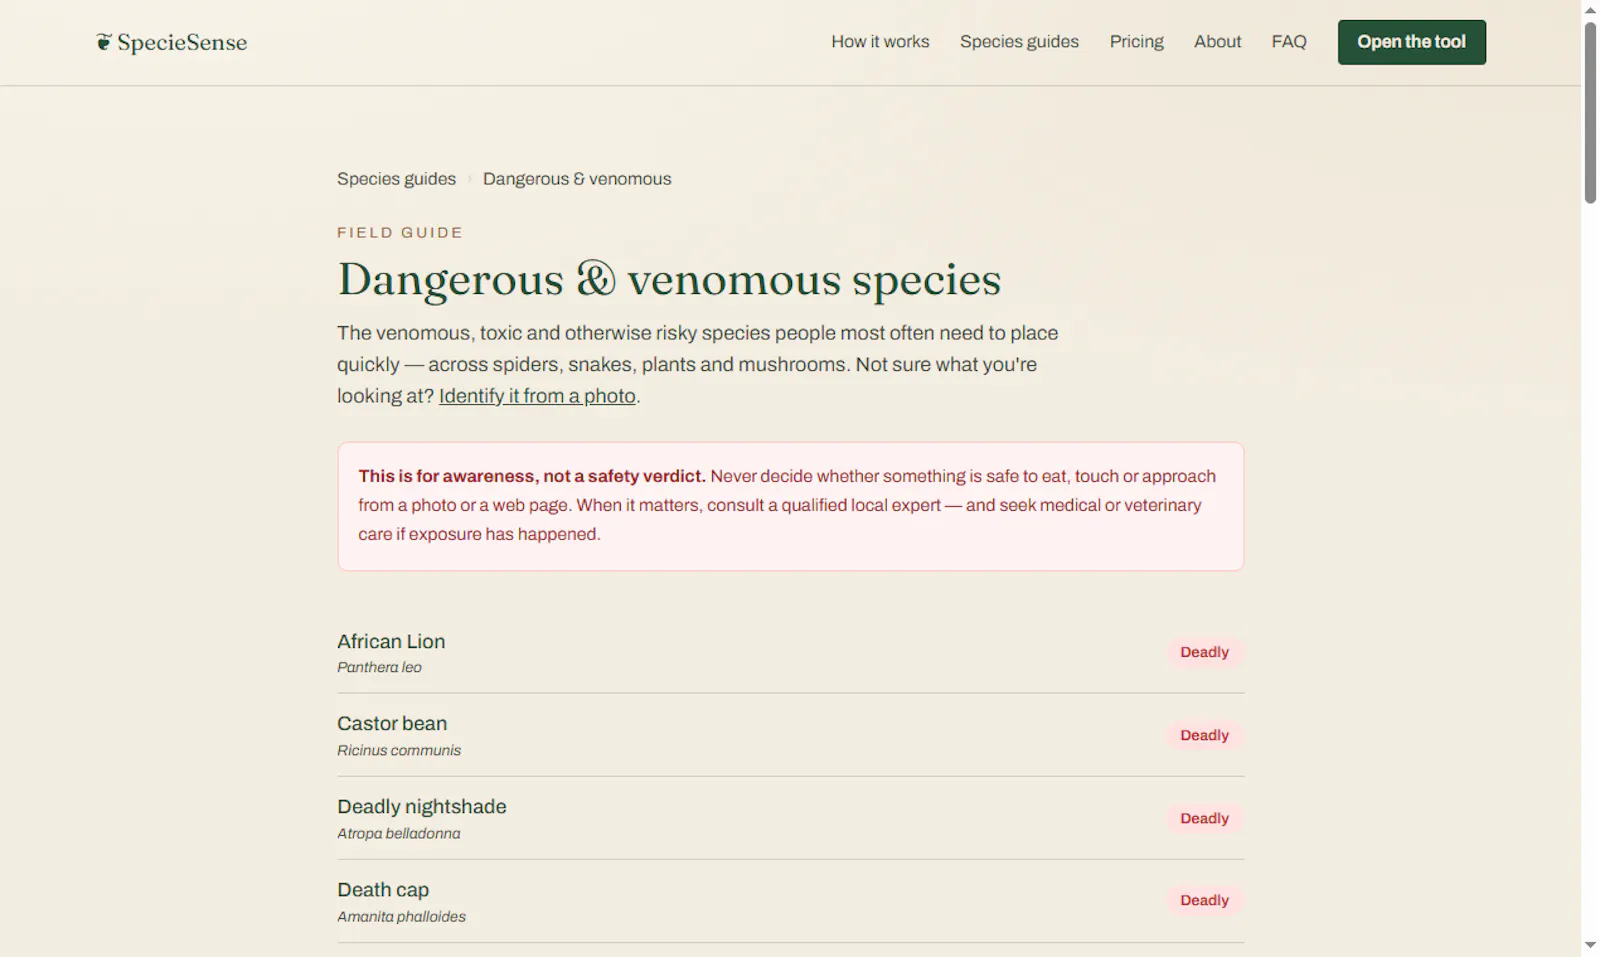Open the African Lion entry
This screenshot has width=1600, height=957.
[790, 652]
